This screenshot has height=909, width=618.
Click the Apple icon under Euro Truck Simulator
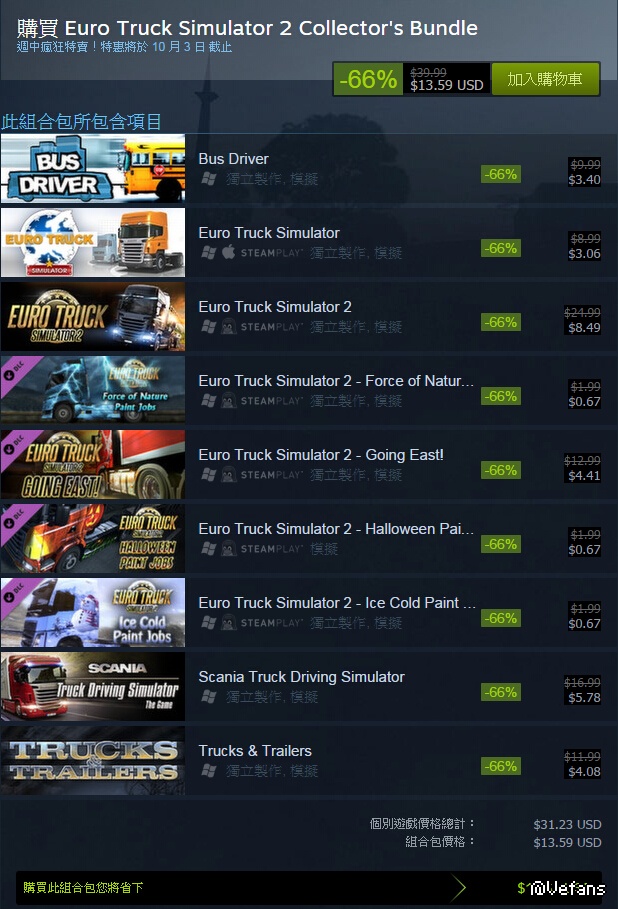pos(228,252)
